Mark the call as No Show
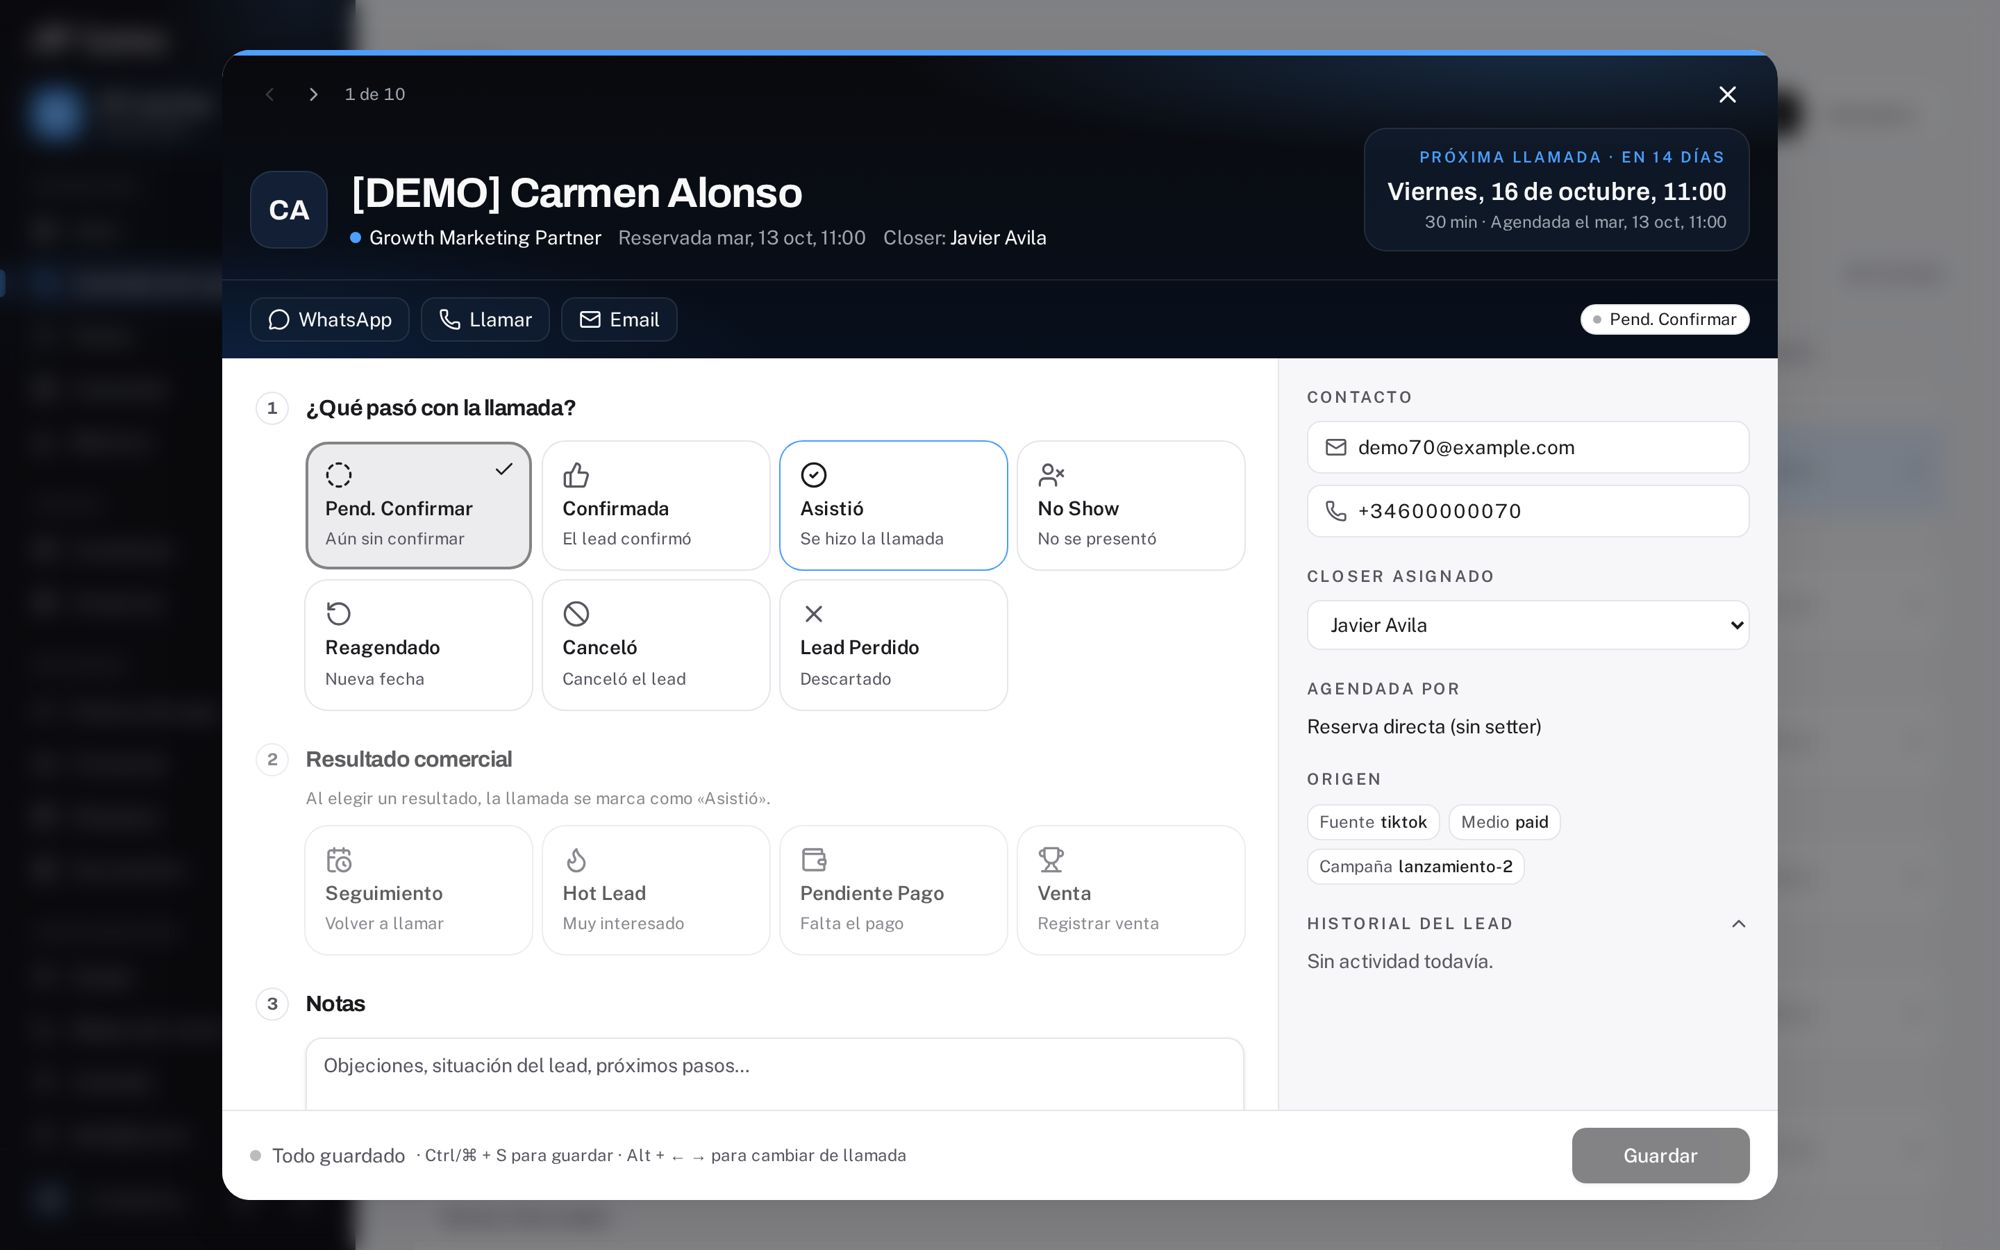Image resolution: width=2000 pixels, height=1250 pixels. 1131,505
